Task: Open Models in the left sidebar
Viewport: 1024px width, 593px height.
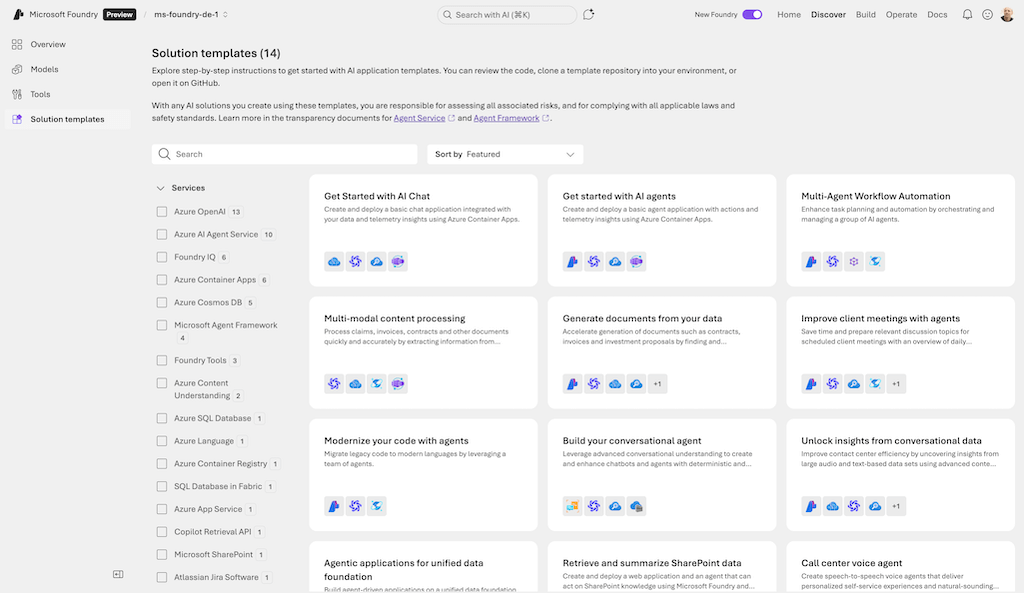Action: coord(44,70)
